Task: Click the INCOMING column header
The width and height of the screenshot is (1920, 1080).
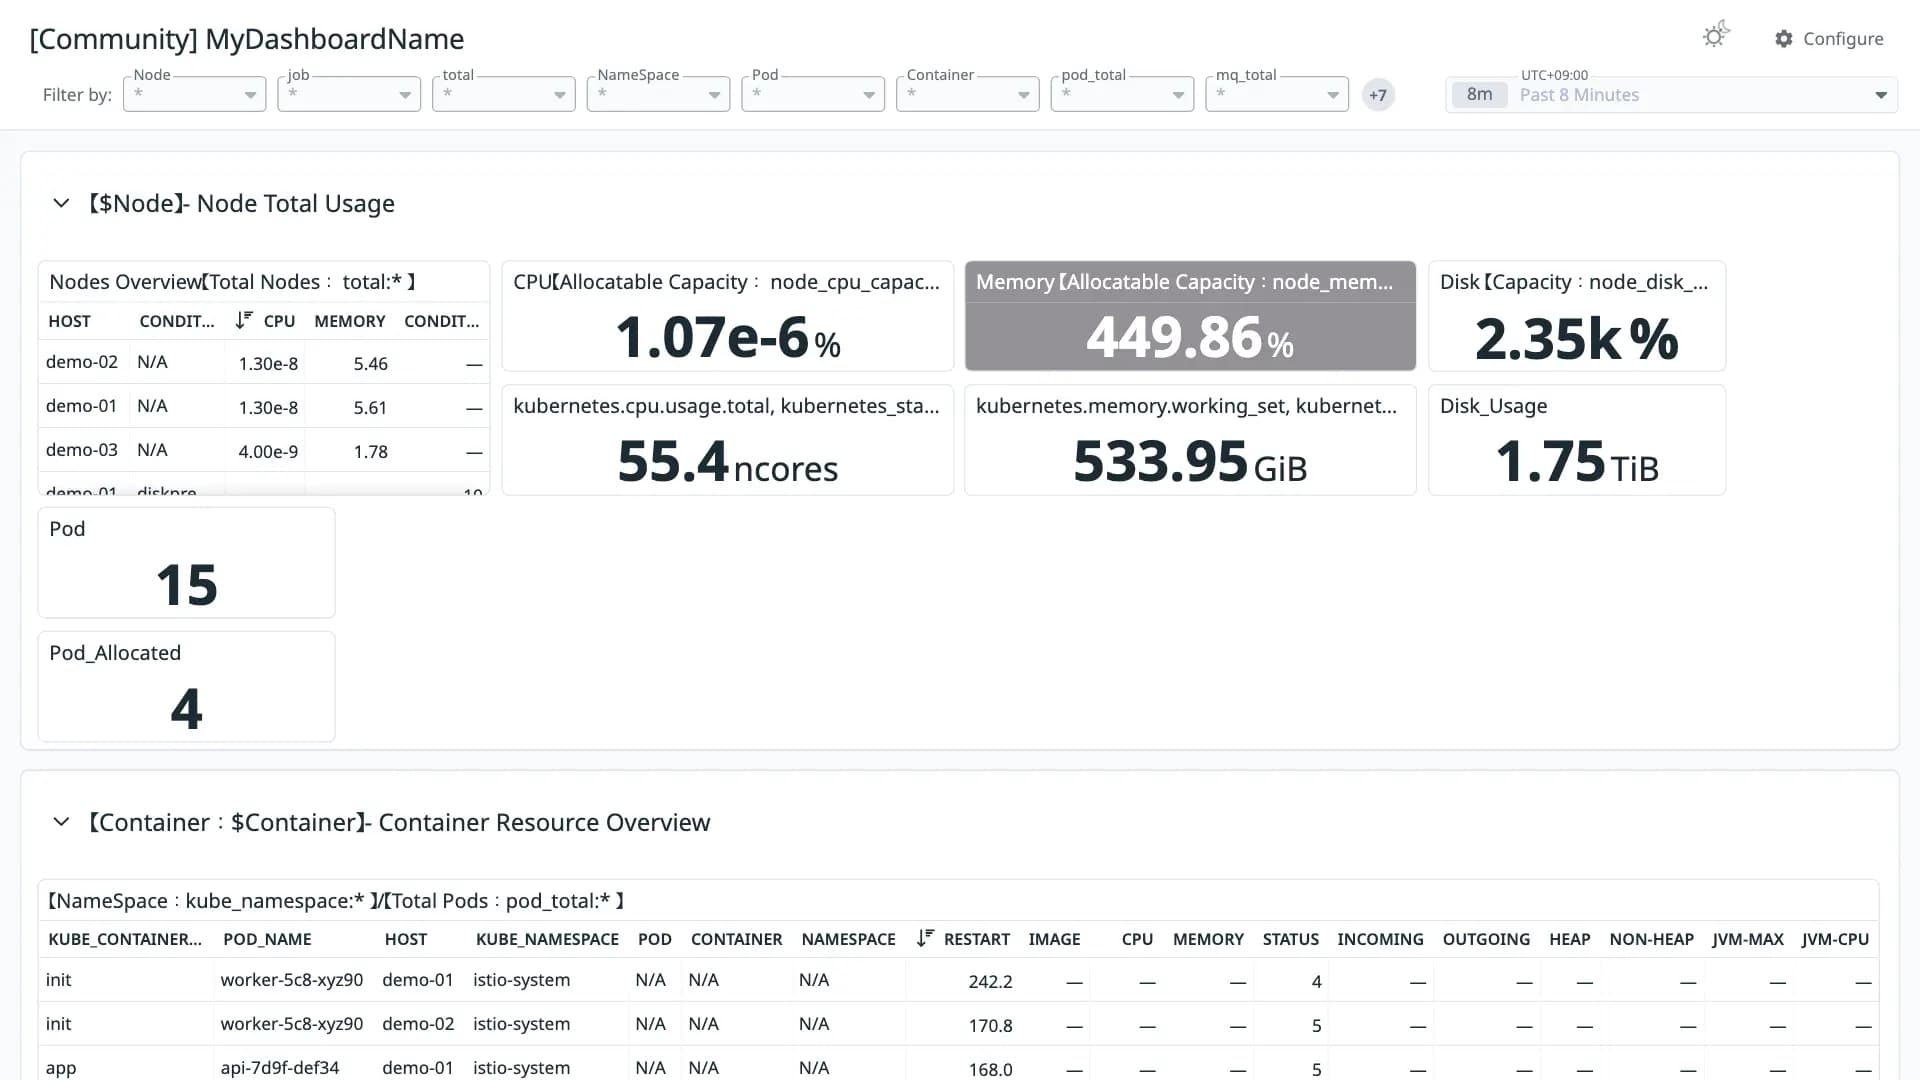Action: click(x=1380, y=939)
